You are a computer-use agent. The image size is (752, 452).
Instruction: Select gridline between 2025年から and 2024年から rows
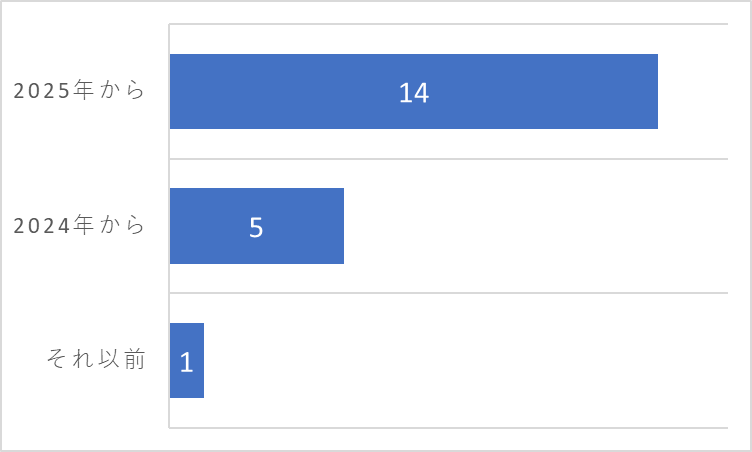[x=448, y=158]
